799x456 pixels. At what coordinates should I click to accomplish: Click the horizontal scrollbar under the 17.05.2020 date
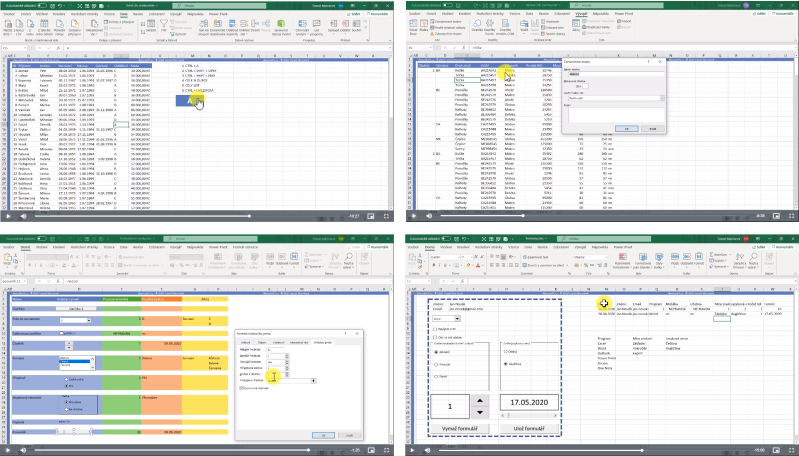coord(529,415)
